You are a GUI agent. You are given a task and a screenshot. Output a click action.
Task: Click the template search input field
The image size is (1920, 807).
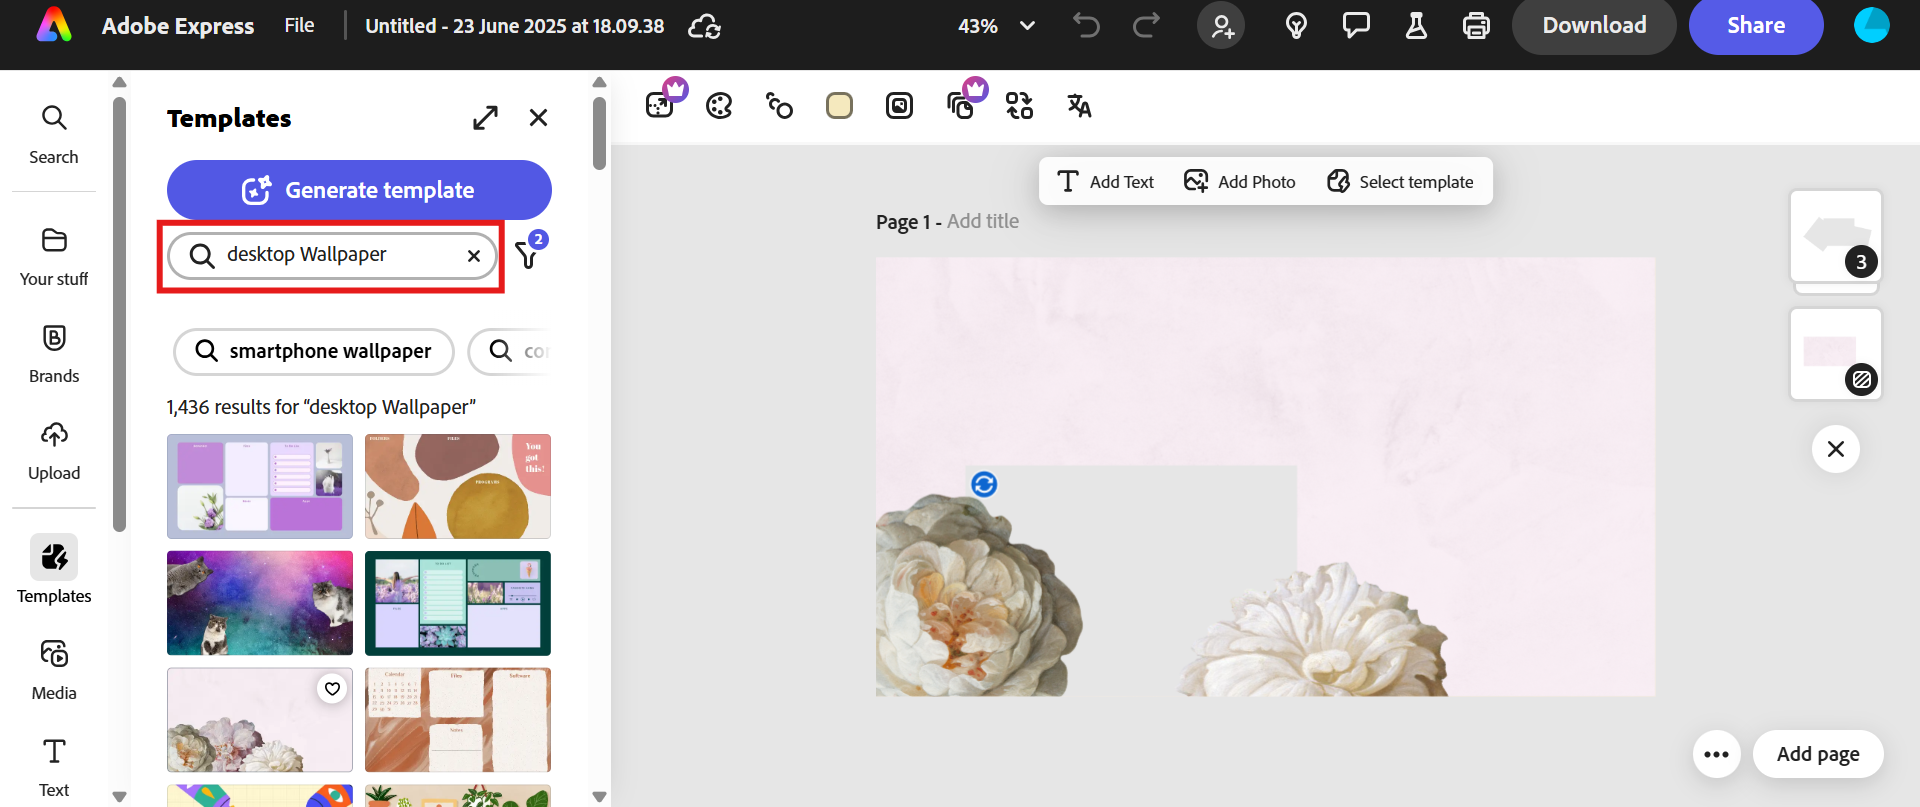(332, 255)
